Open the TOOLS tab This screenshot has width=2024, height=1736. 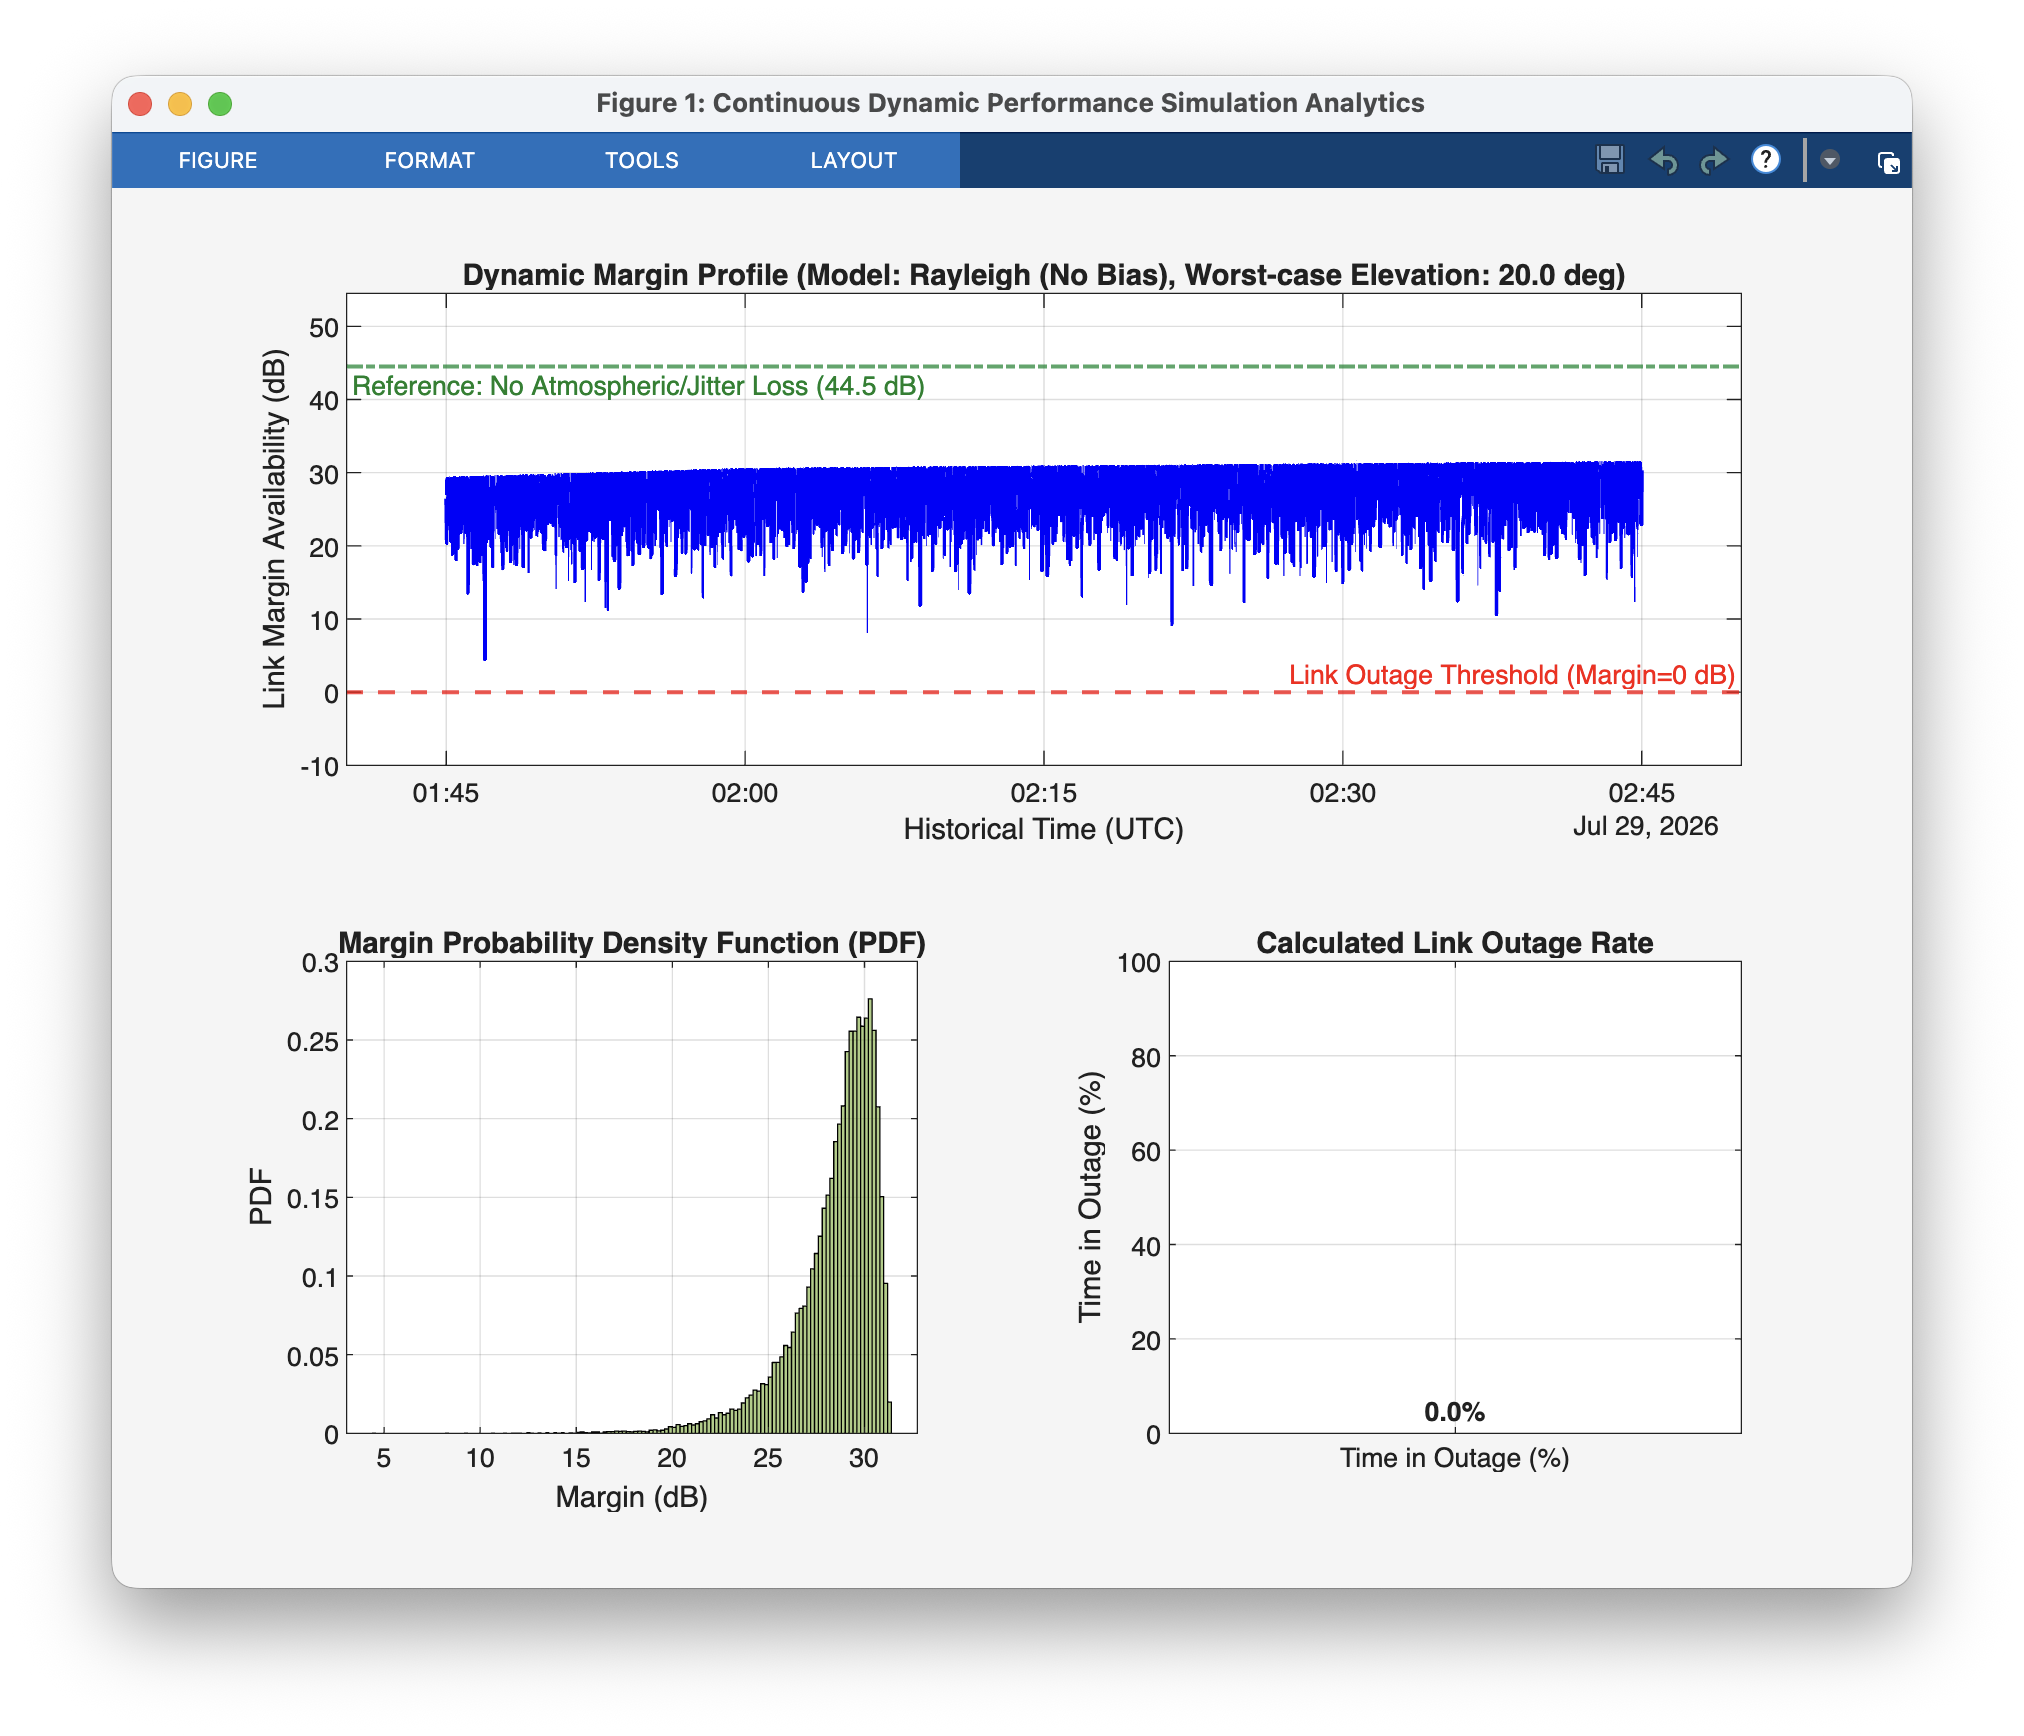tap(641, 160)
